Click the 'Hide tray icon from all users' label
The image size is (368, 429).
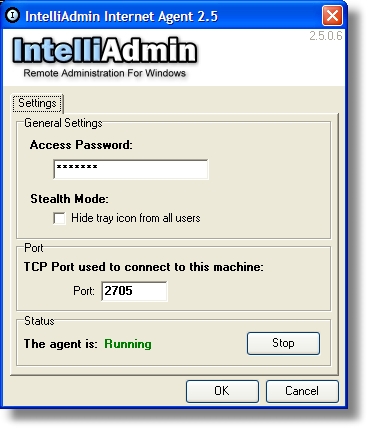[136, 218]
